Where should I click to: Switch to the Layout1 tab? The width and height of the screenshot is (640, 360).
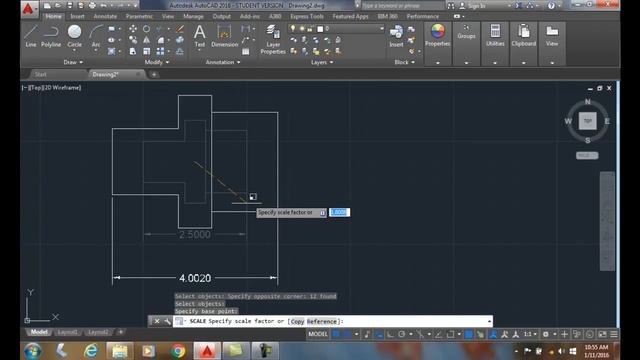[67, 332]
